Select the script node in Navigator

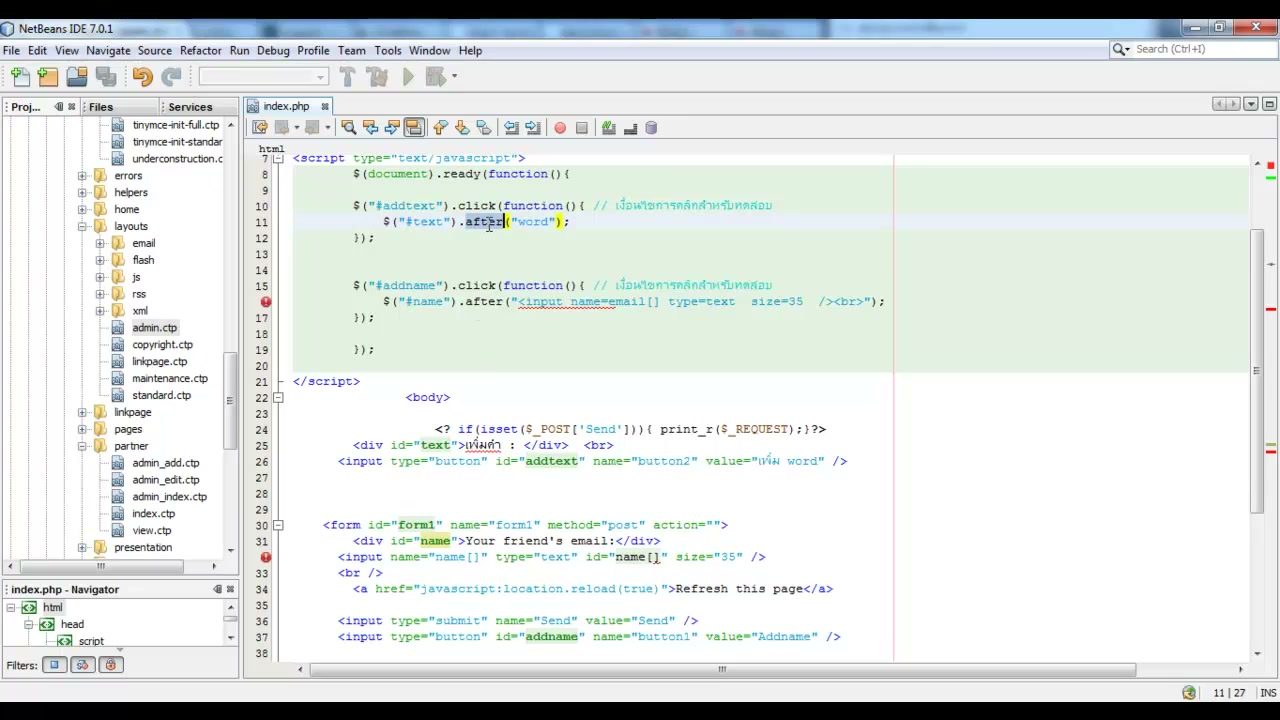click(91, 641)
